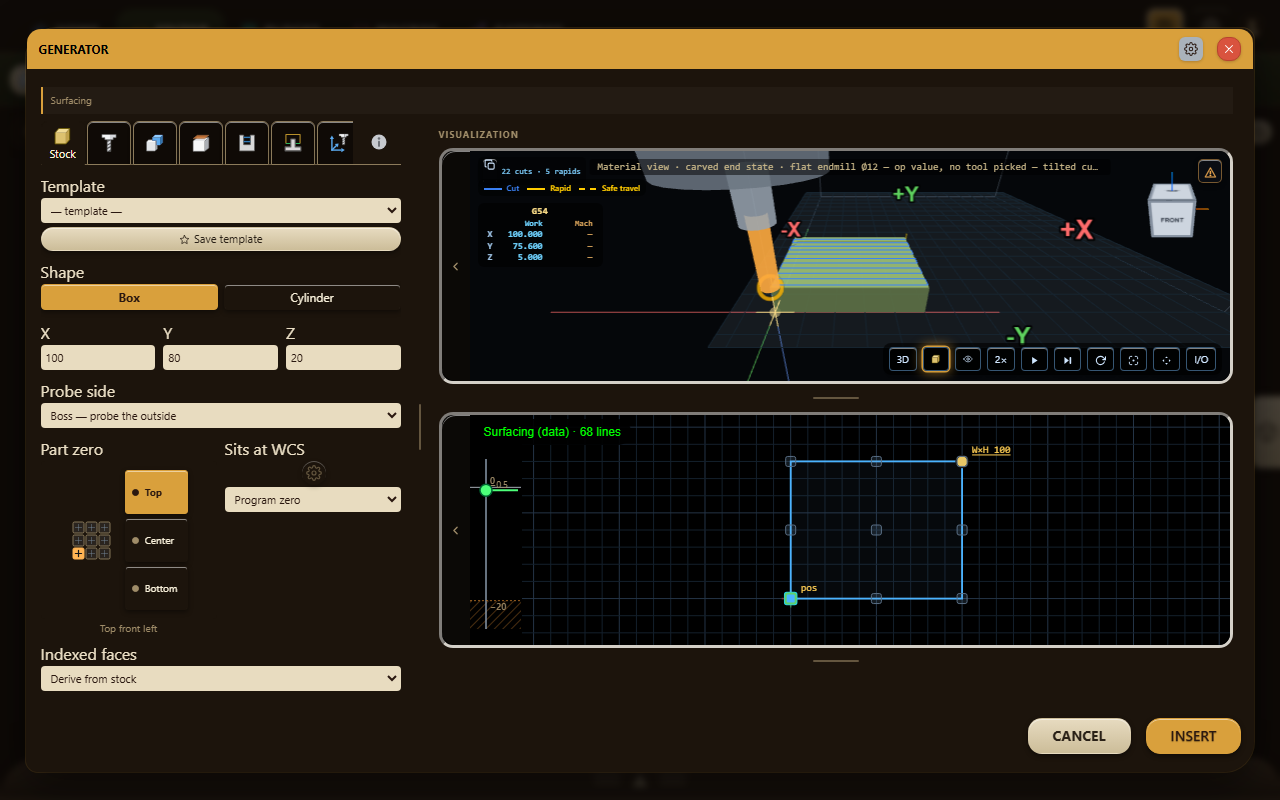
Task: Toggle the eye visibility button in viewer
Action: [968, 359]
